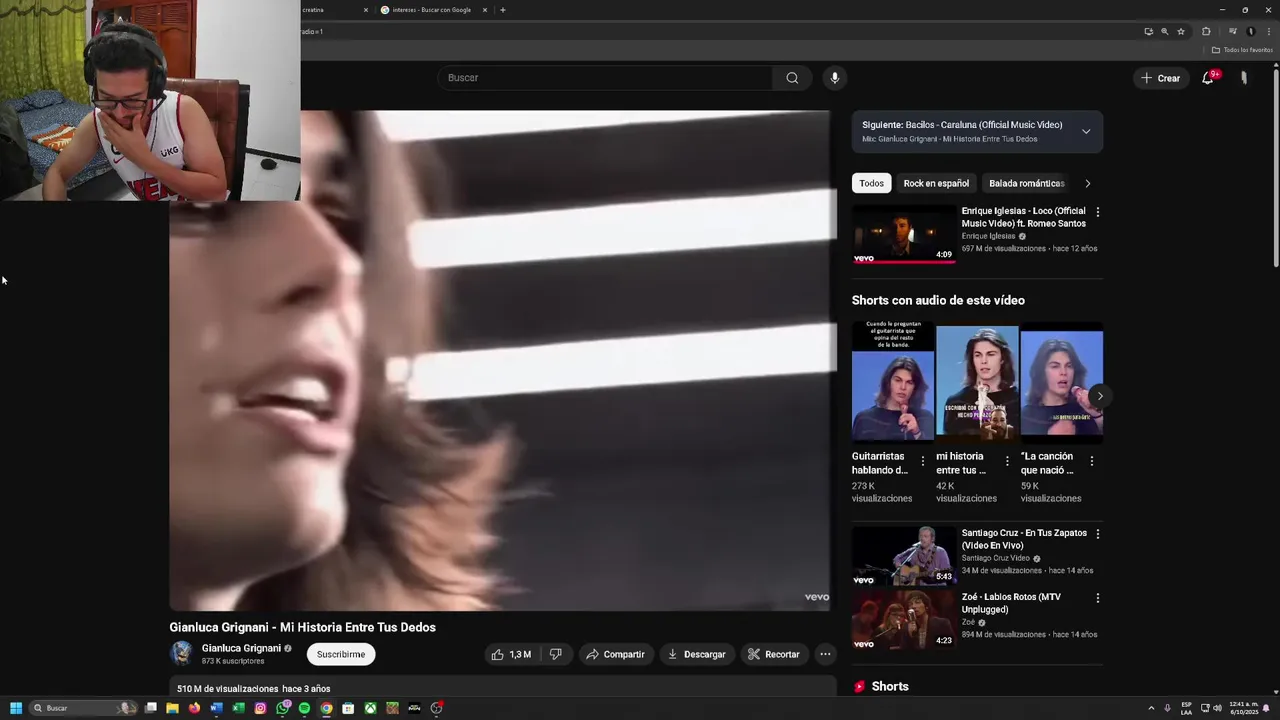Click the Descargar download button

(697, 654)
